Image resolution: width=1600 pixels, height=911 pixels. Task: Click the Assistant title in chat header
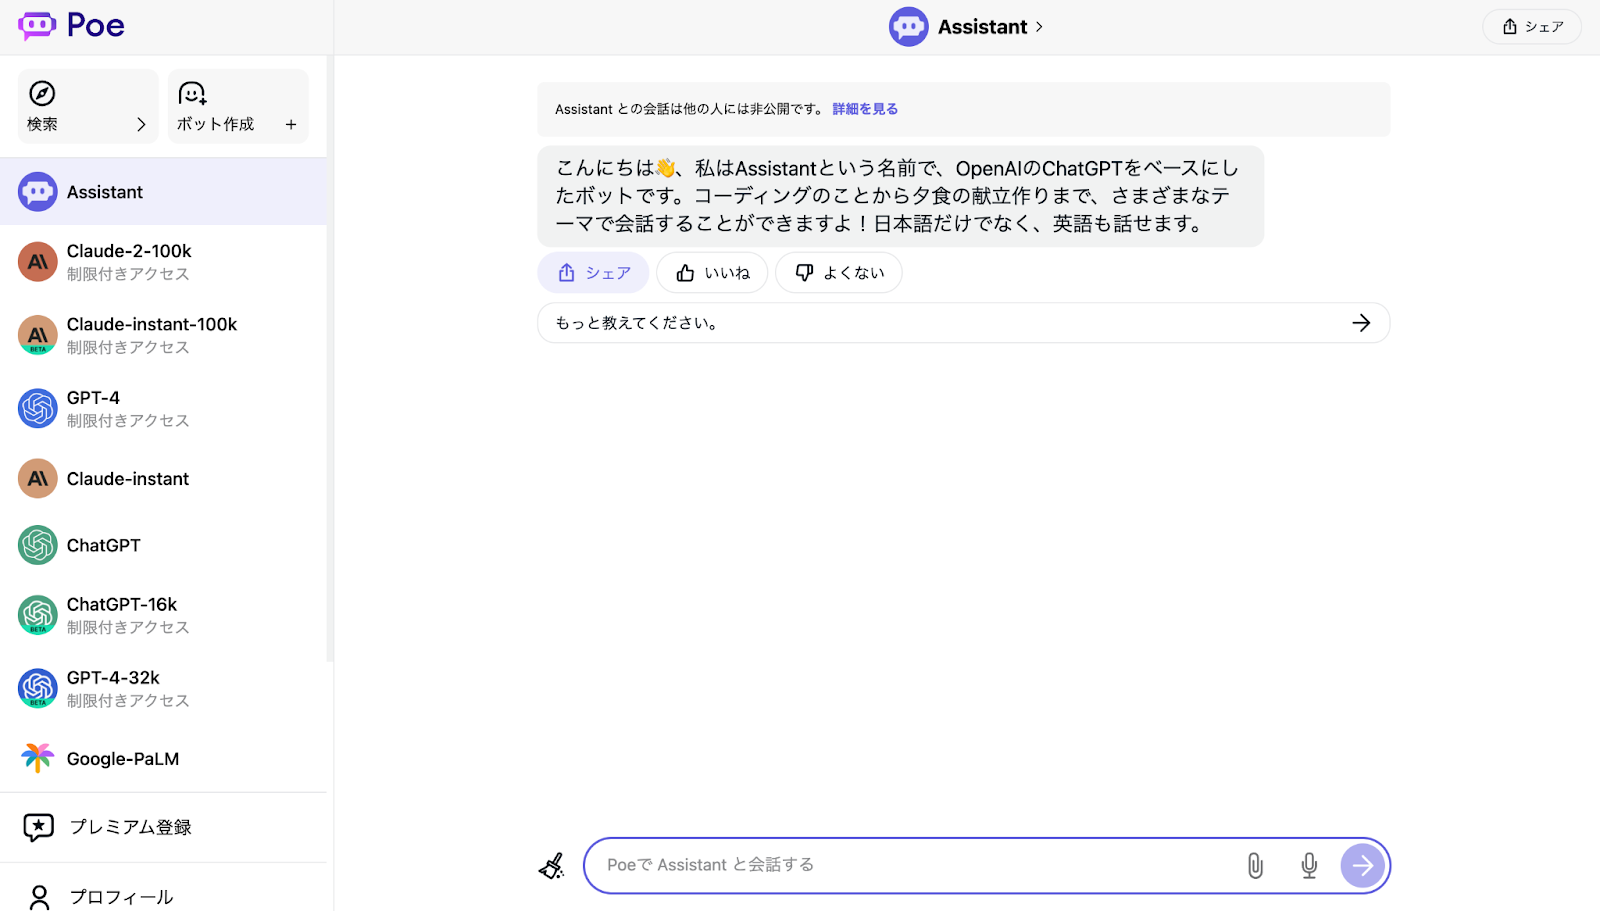click(982, 27)
